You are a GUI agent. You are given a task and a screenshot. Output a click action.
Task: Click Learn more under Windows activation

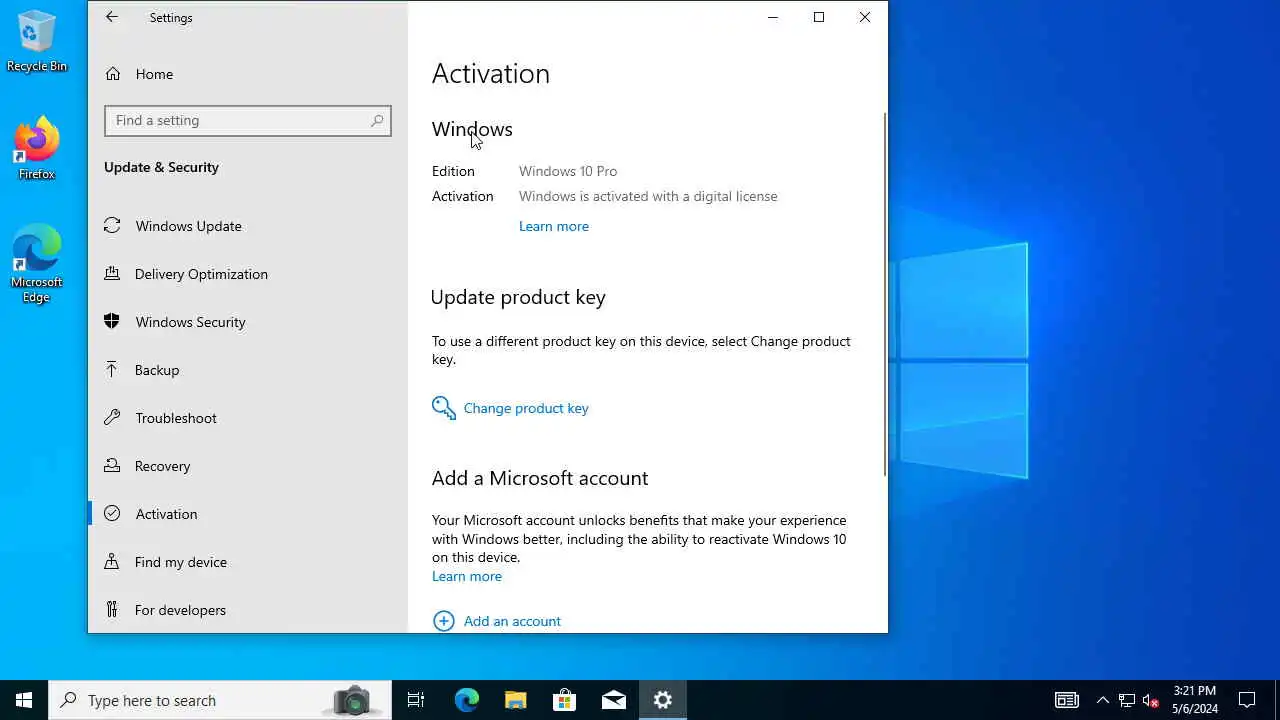click(x=553, y=226)
